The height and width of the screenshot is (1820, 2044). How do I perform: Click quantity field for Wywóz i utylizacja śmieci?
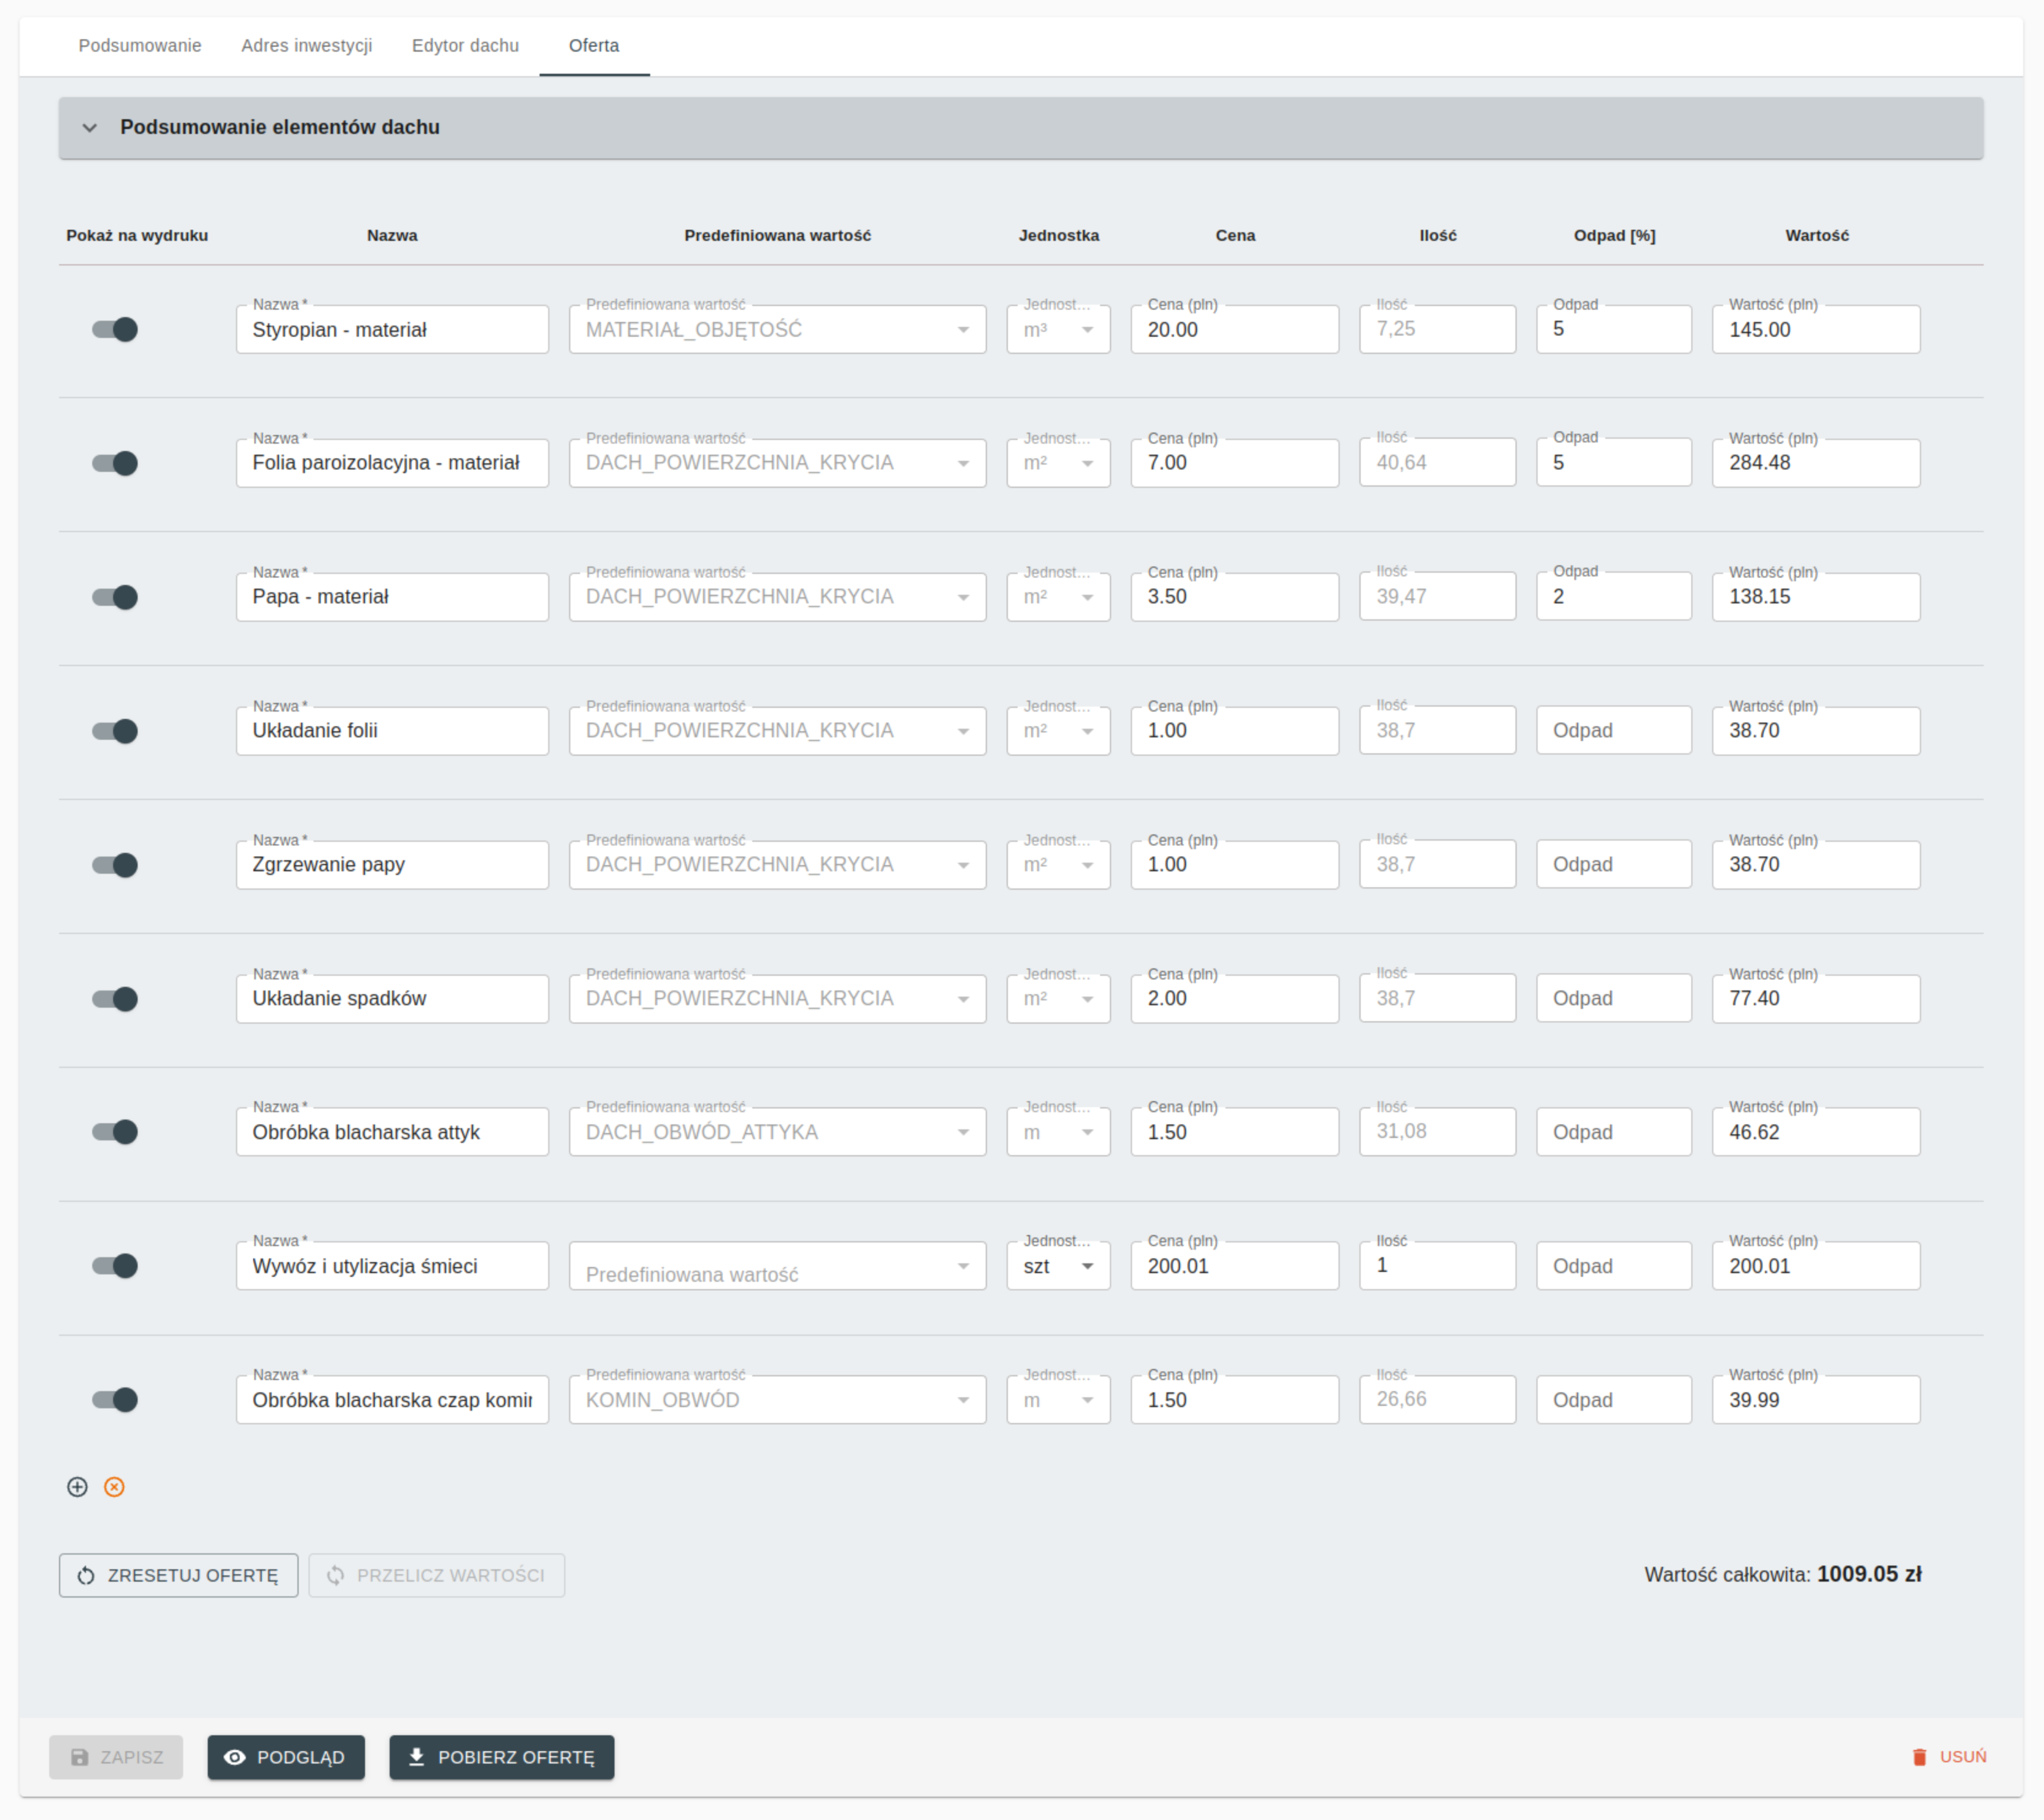[1437, 1266]
